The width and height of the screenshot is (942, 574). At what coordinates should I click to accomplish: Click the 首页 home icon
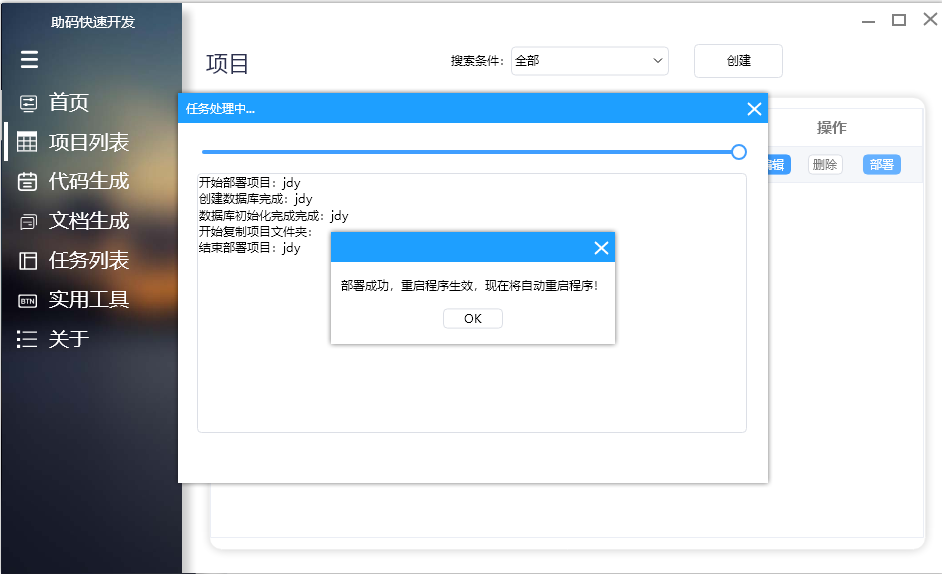pos(28,103)
